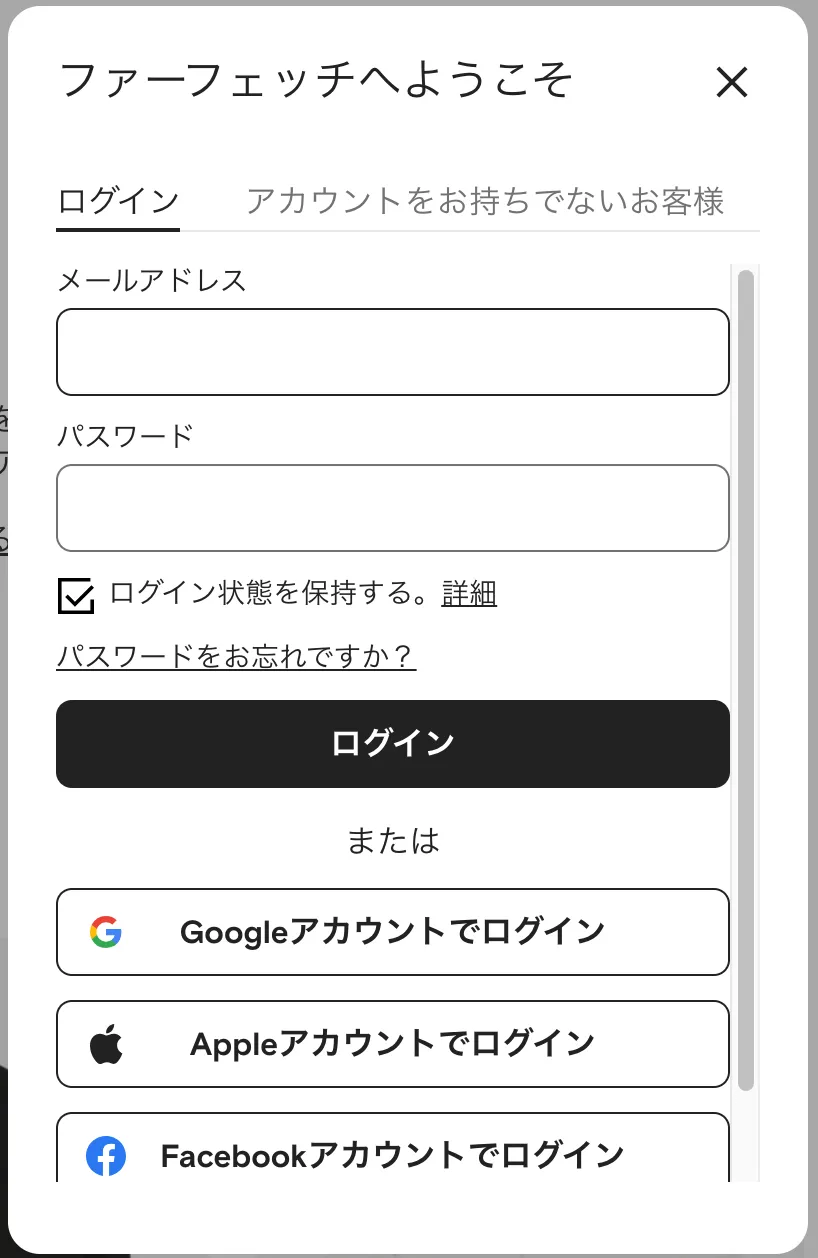
Task: Click the パスワード field label
Action: (x=125, y=436)
